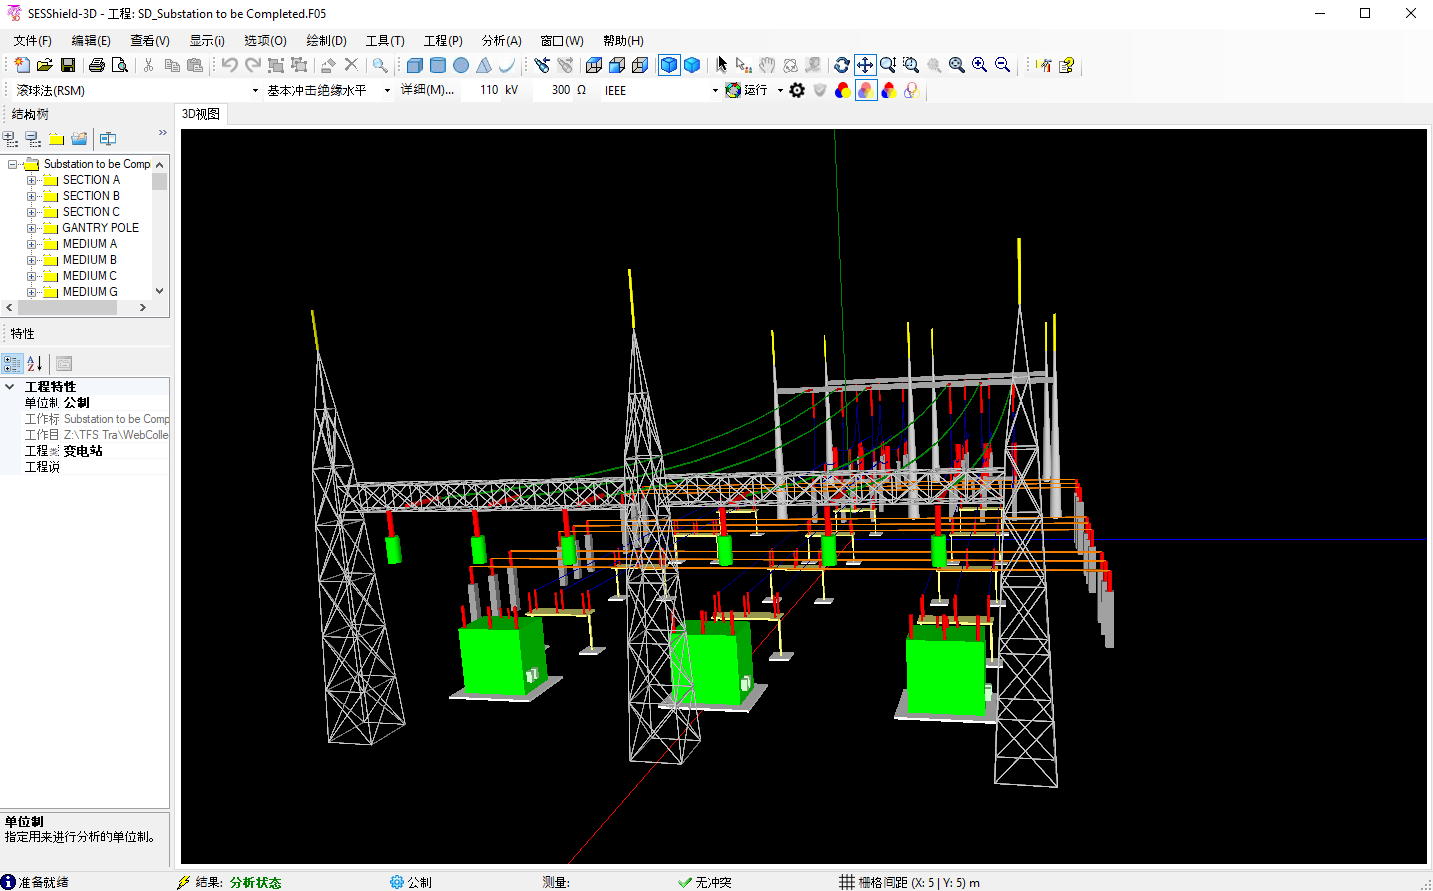Expand the SECTION A tree node
The height and width of the screenshot is (891, 1433).
coord(31,180)
